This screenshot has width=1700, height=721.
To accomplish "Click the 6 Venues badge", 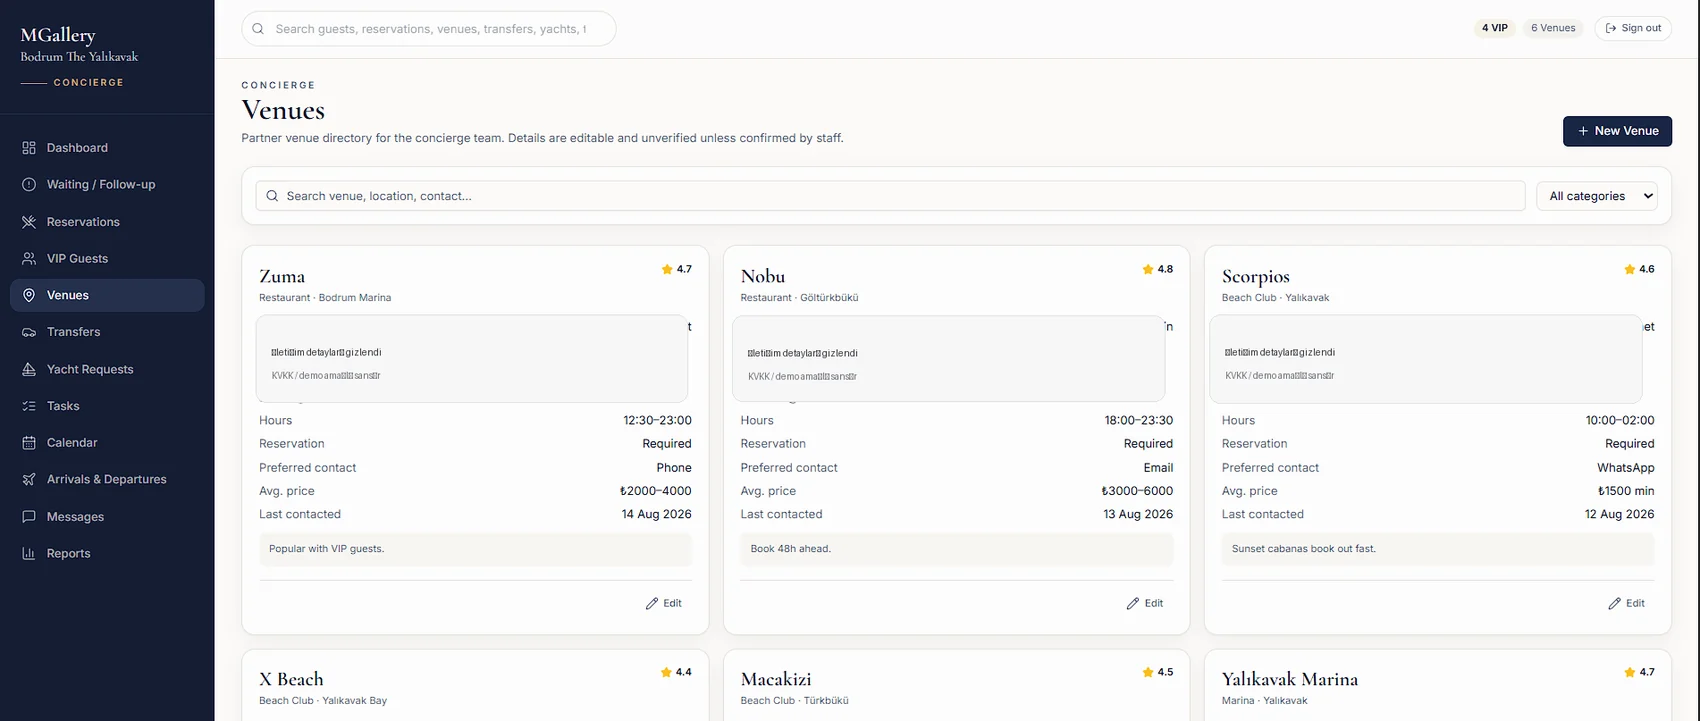I will tap(1553, 28).
